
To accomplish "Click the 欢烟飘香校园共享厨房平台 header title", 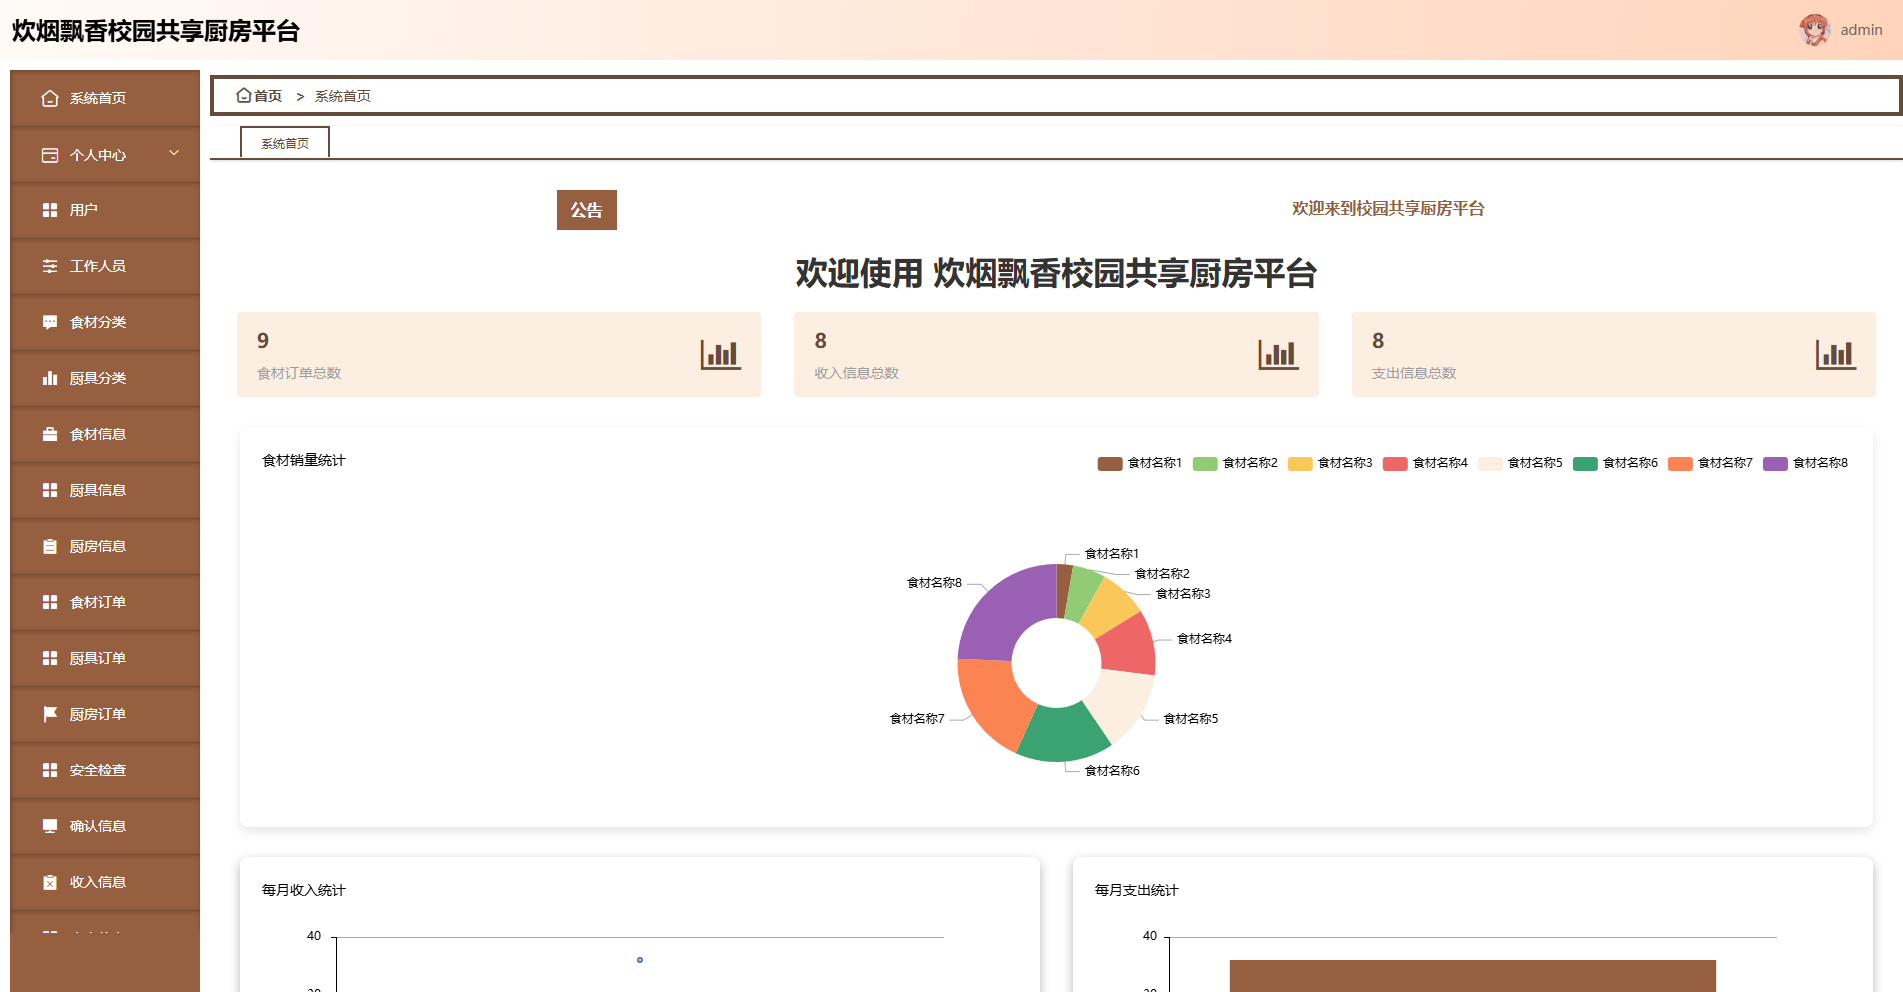I will coord(156,31).
